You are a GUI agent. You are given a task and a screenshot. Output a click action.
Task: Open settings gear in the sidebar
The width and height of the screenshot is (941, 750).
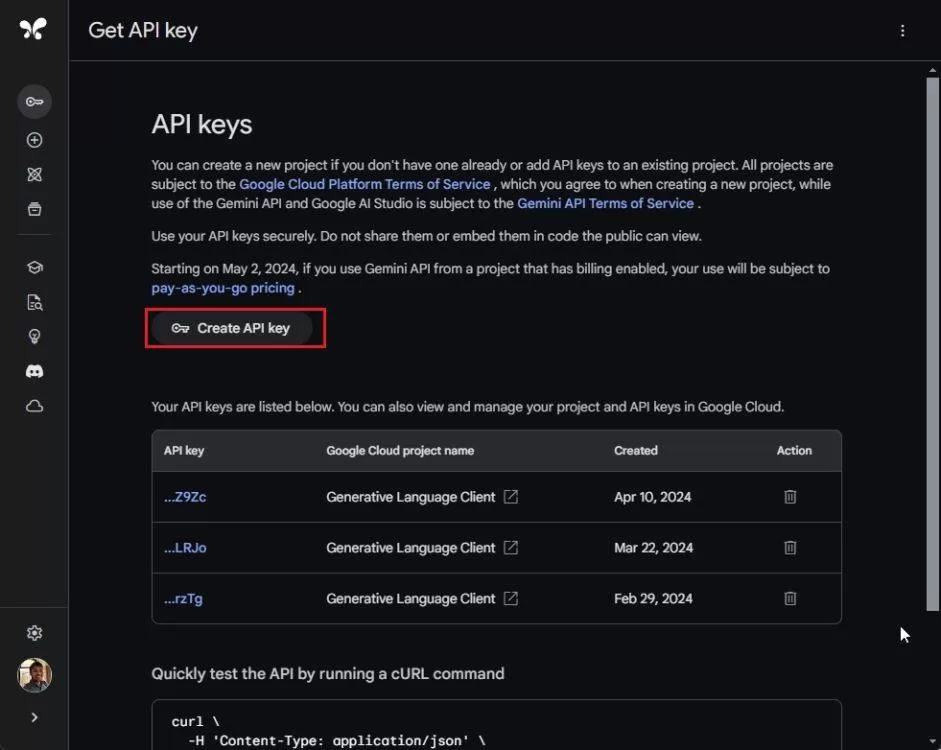tap(34, 633)
